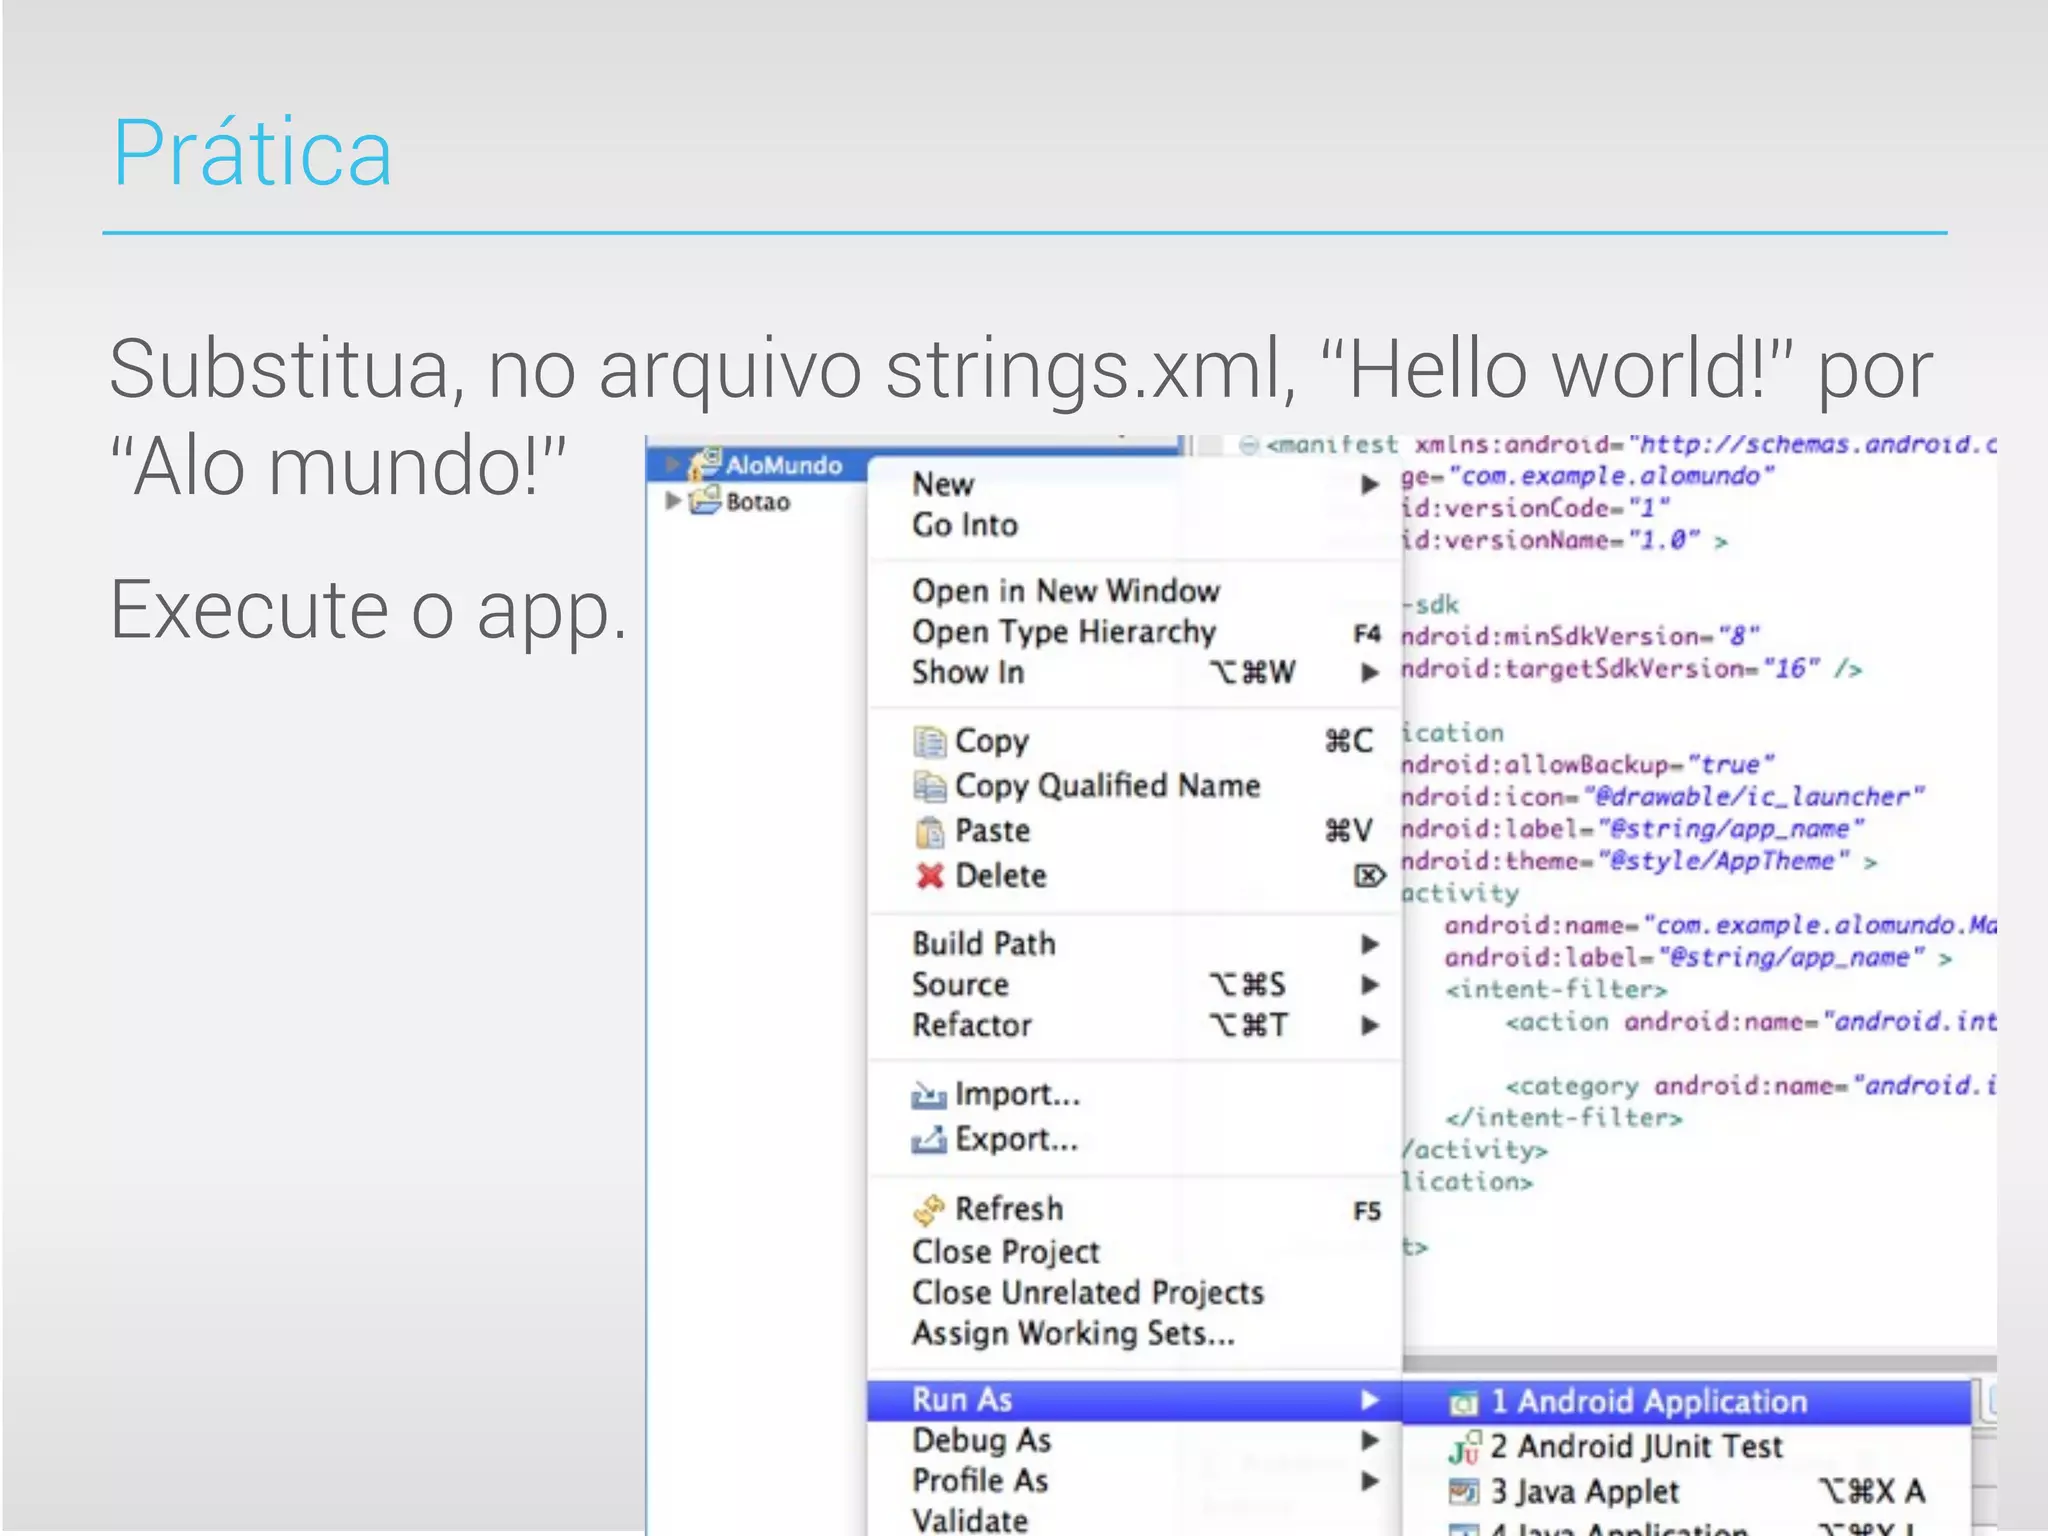
Task: Click the Refactor submenu arrow
Action: (1370, 1026)
